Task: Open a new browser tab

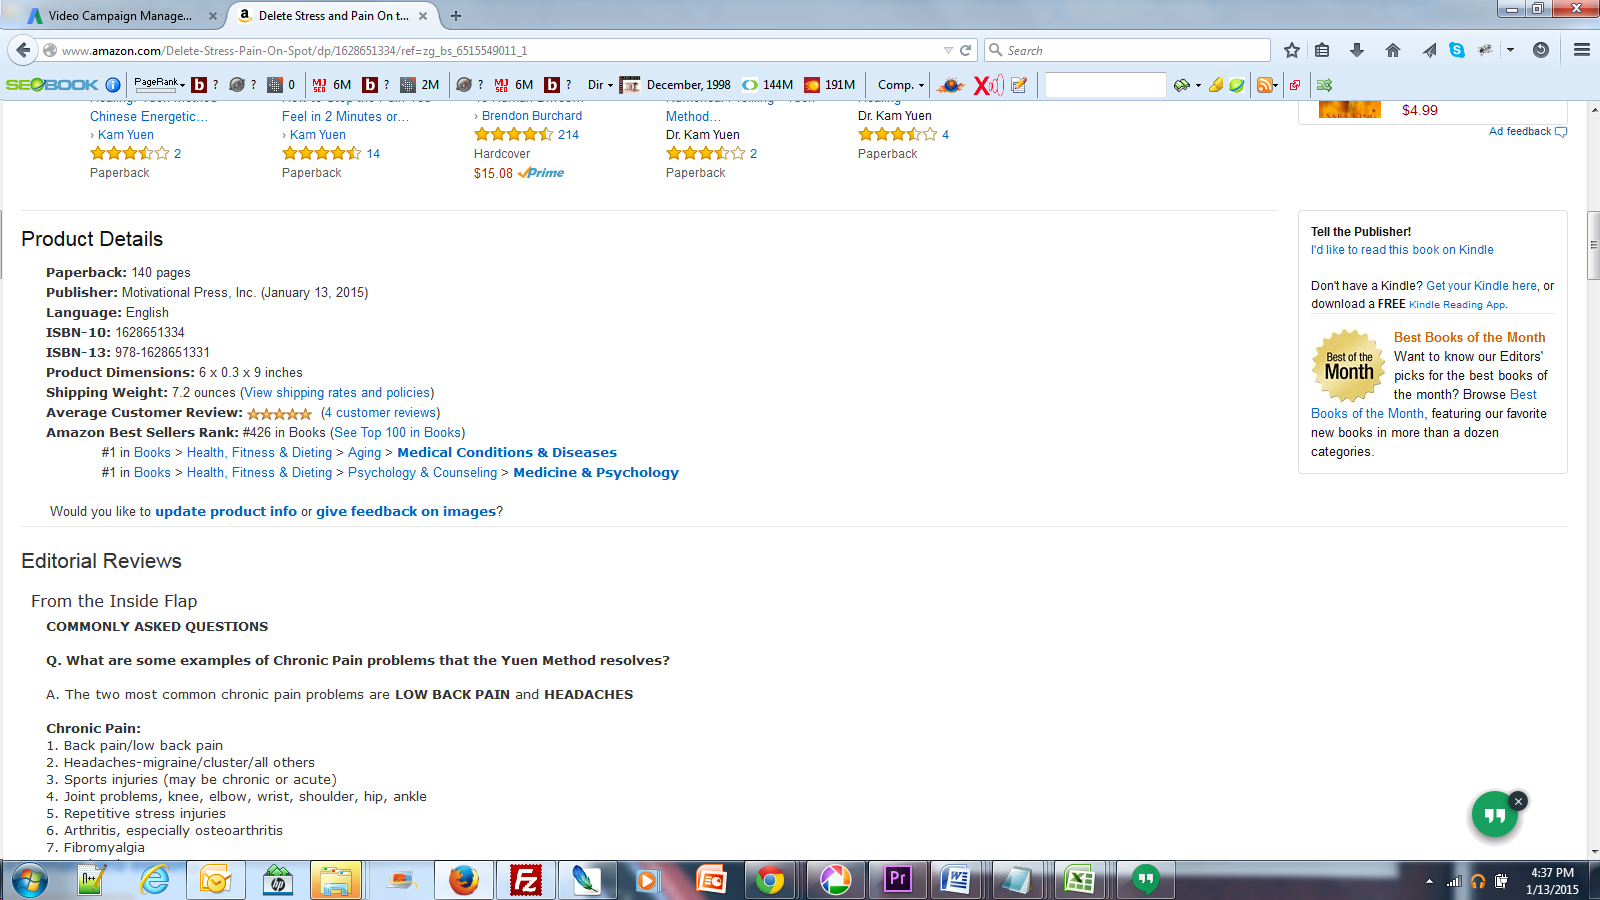Action: click(456, 16)
